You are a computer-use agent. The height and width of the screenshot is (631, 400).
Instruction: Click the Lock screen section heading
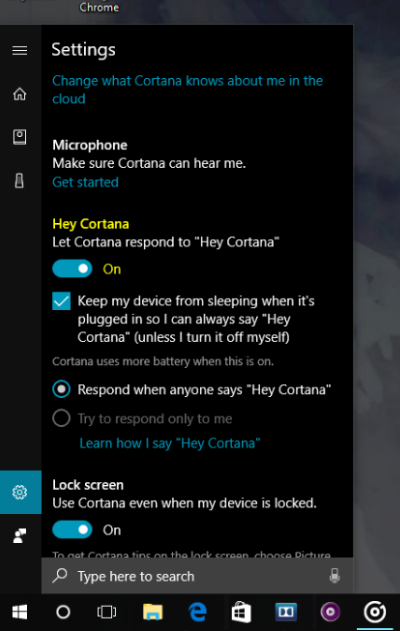tap(88, 485)
